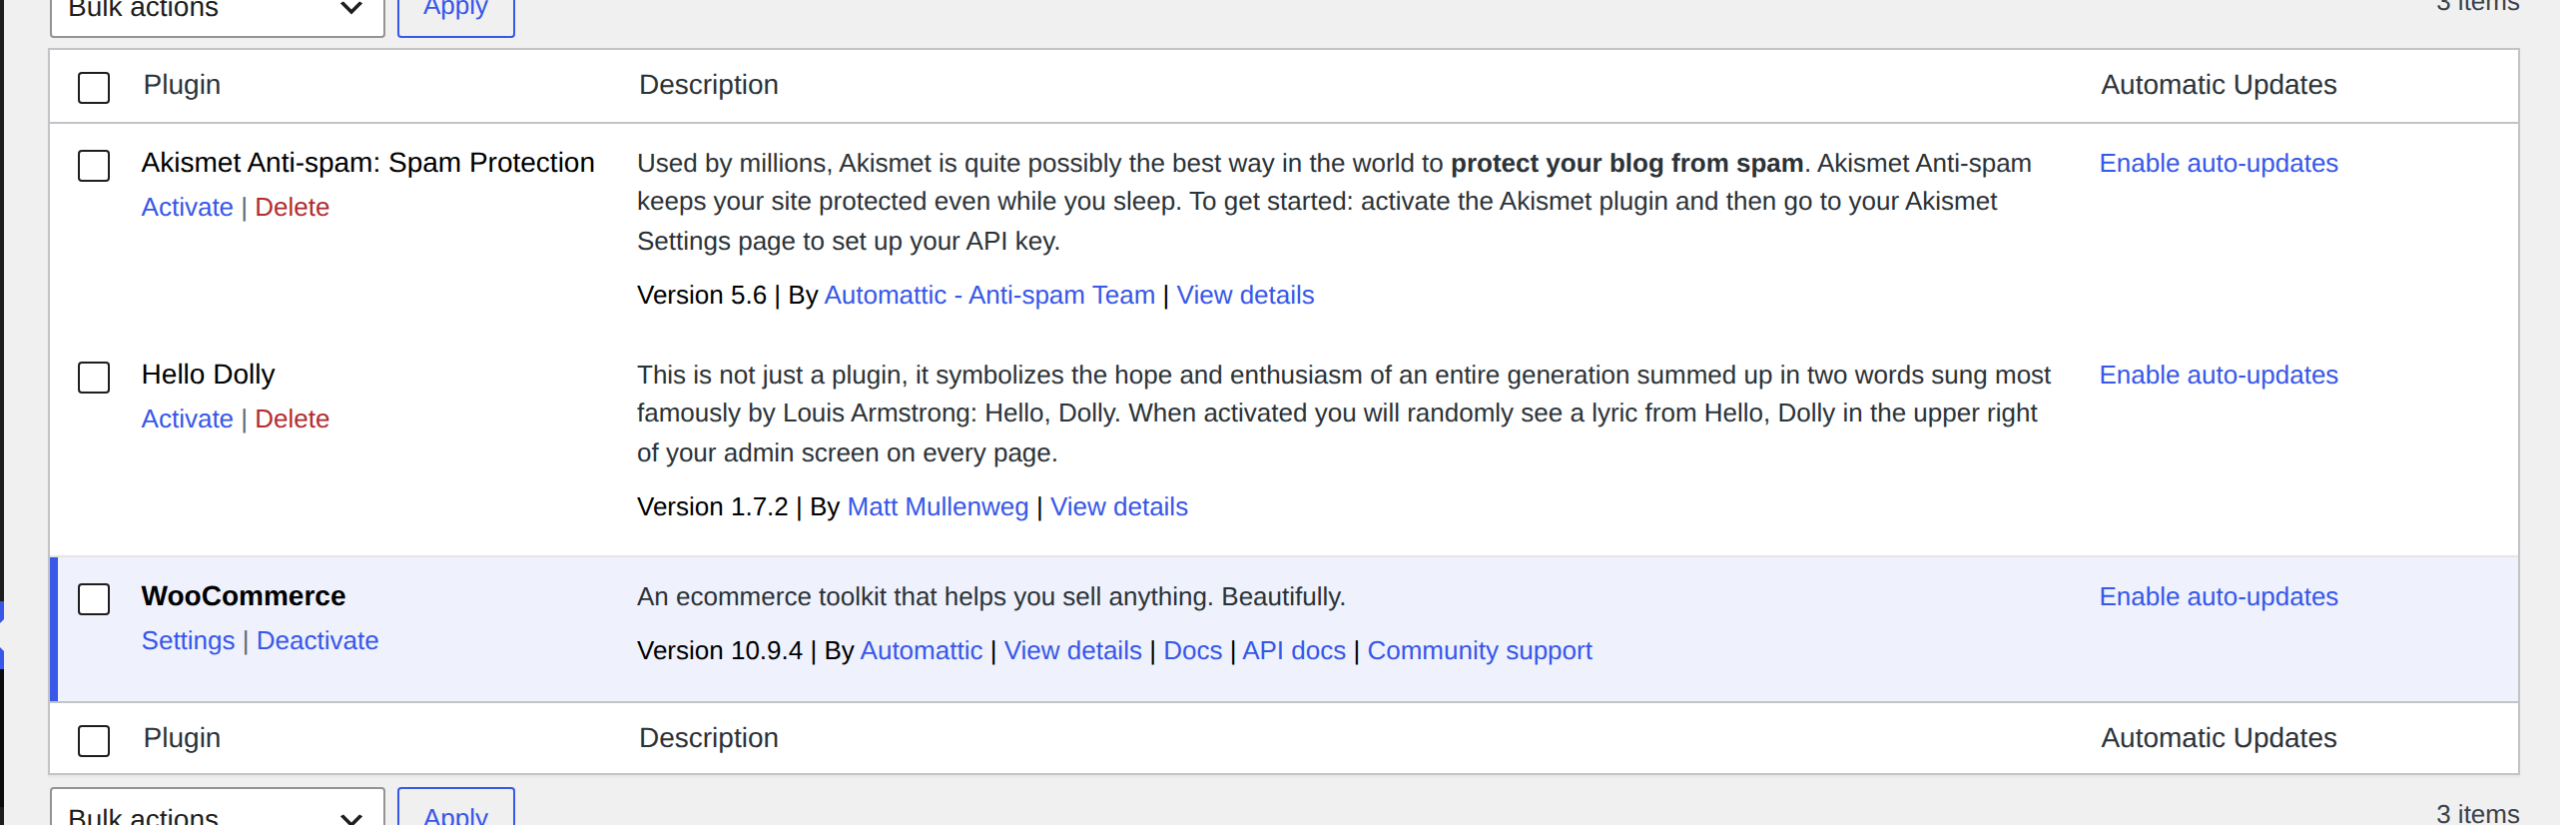This screenshot has height=825, width=2560.
Task: Check the Hello Dolly plugin checkbox
Action: coord(94,377)
